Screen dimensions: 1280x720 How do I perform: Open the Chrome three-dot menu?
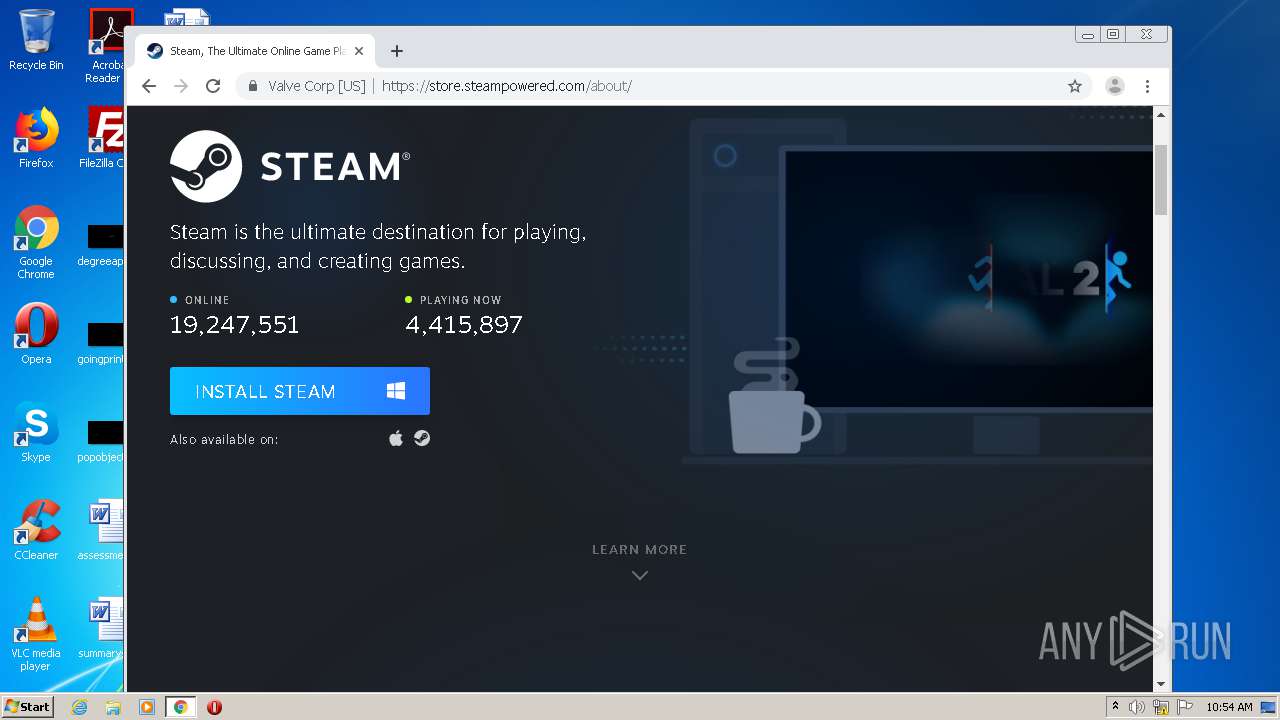(x=1148, y=86)
